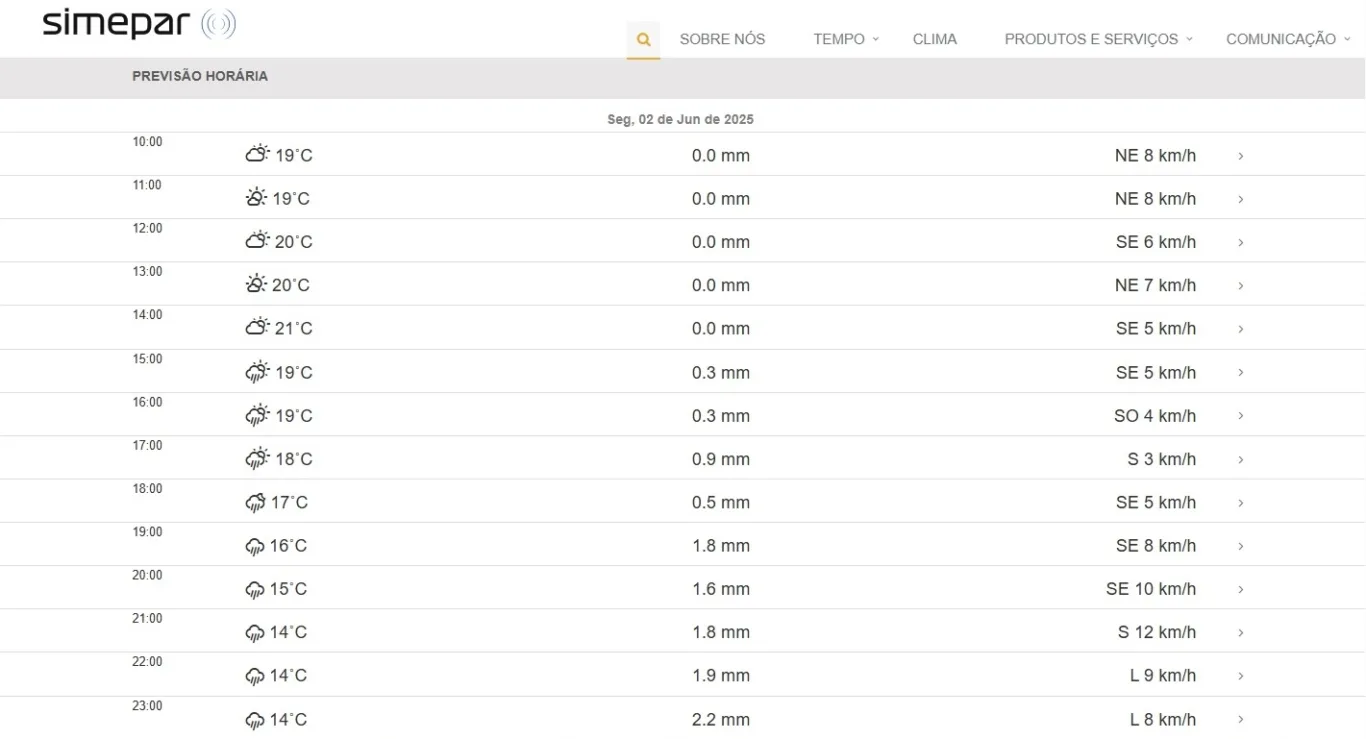Viewport: 1366px width, 739px height.
Task: Click the rain cloud icon for 19:00
Action: 255,546
